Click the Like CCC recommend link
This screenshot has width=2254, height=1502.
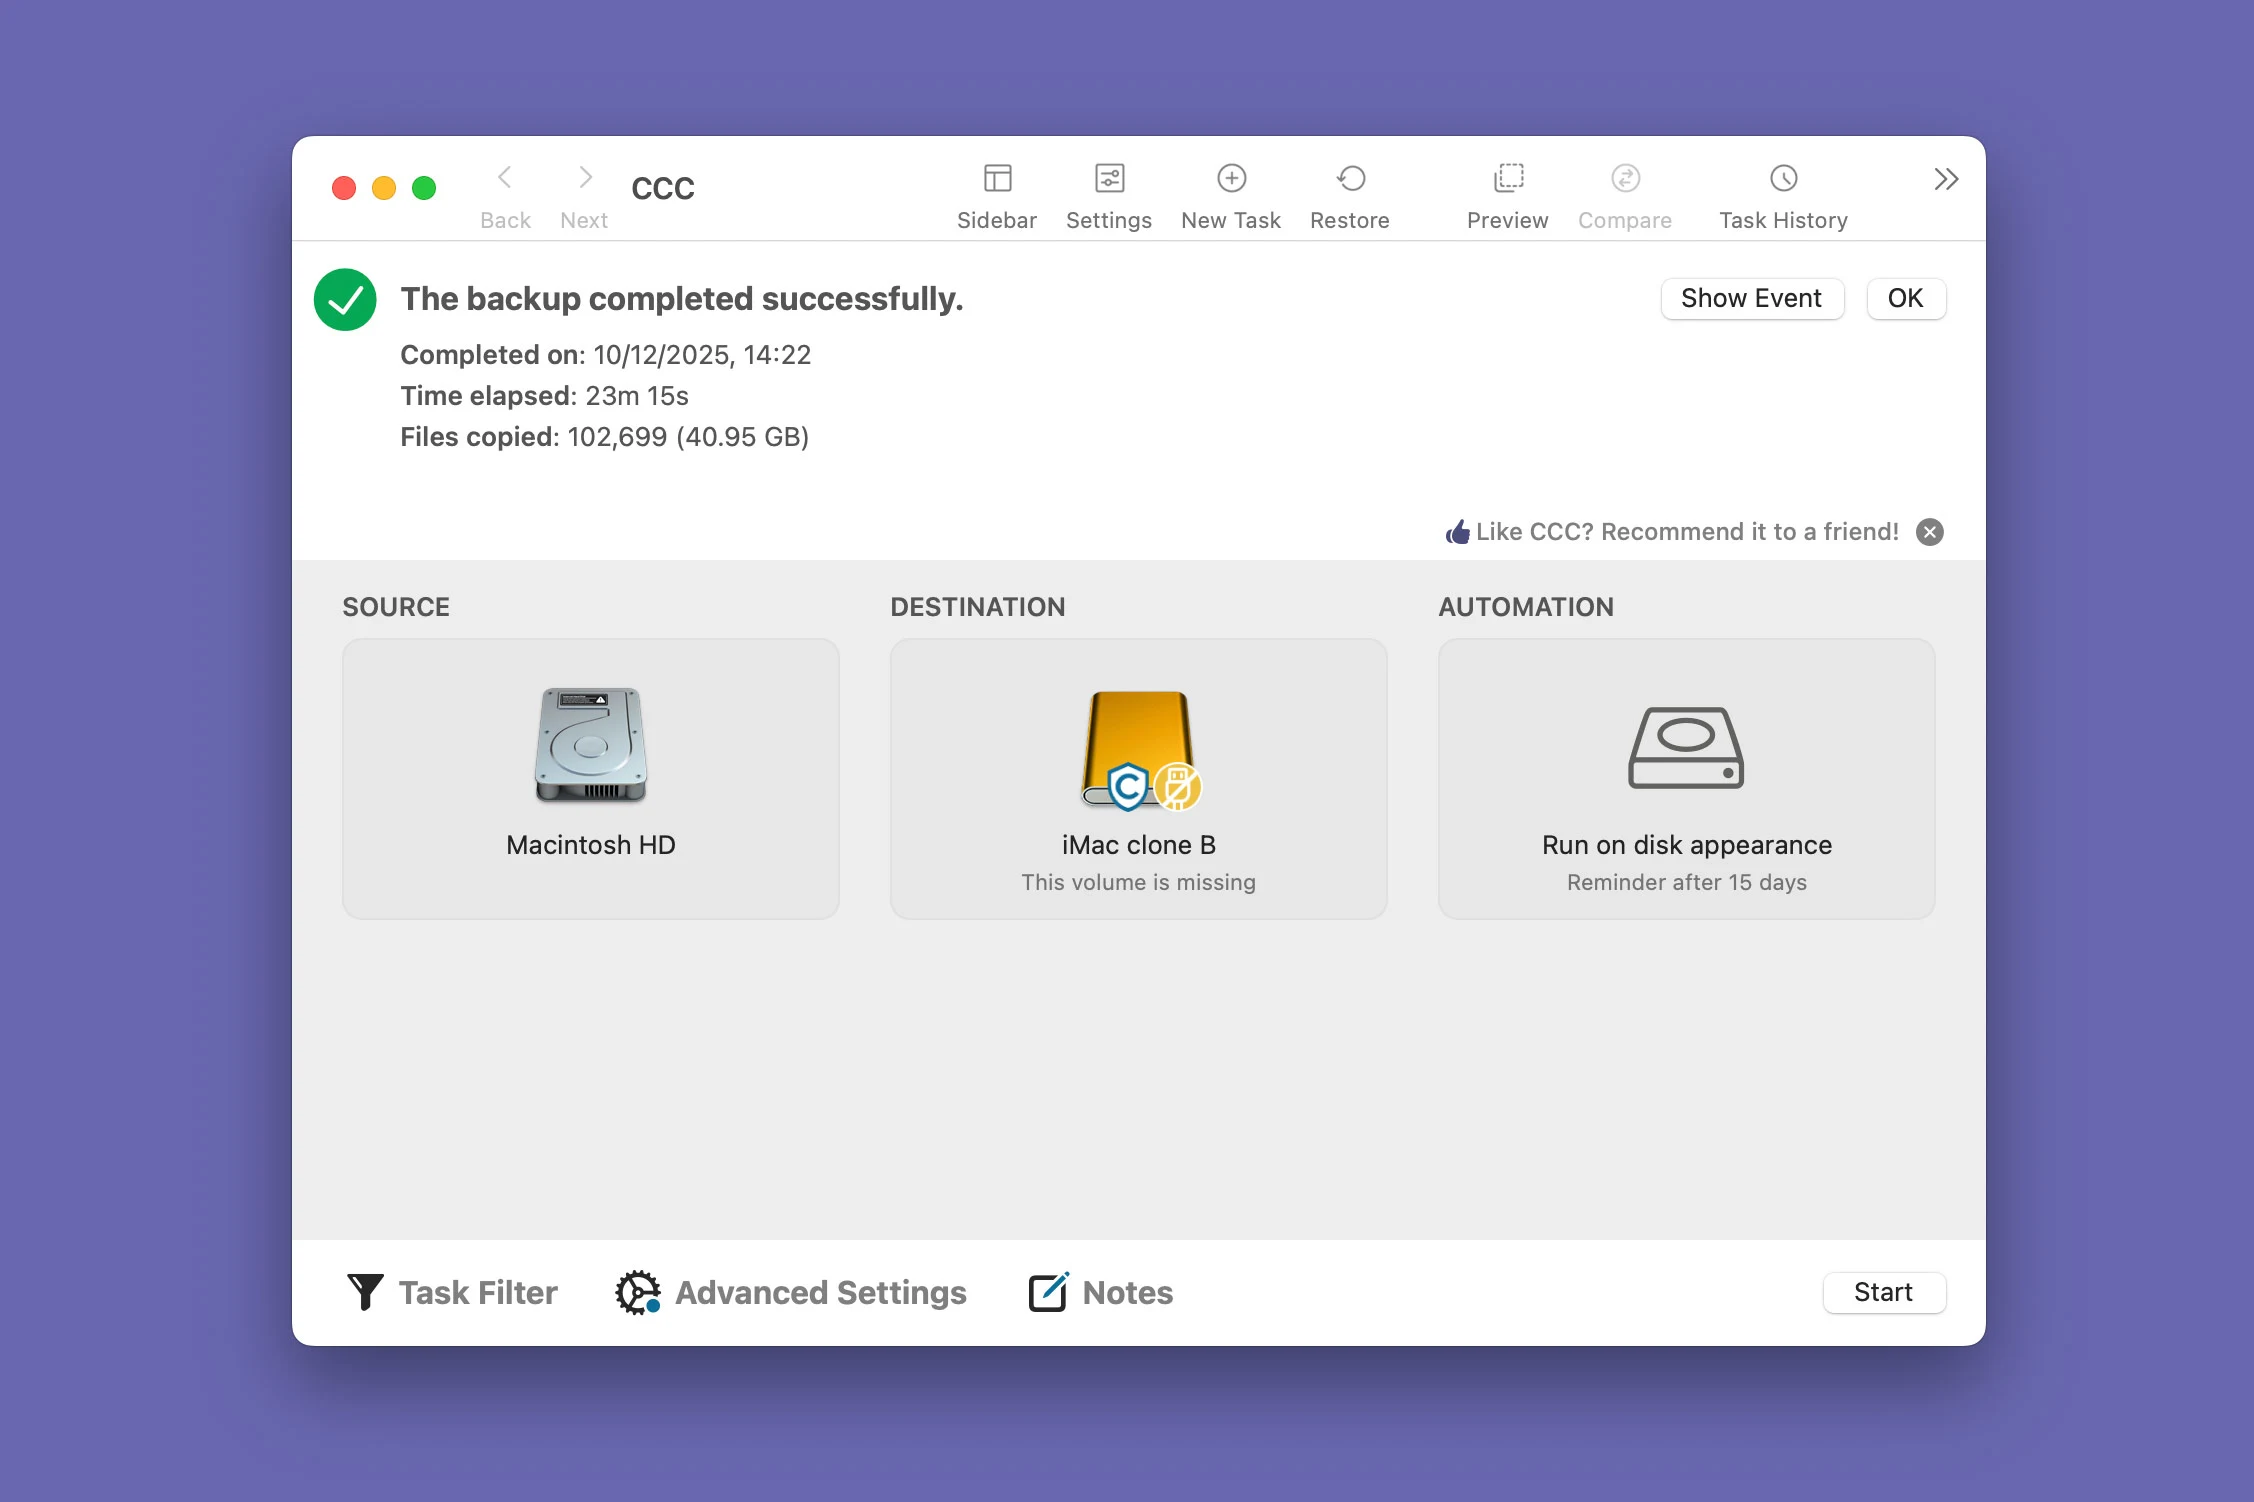(x=1672, y=531)
